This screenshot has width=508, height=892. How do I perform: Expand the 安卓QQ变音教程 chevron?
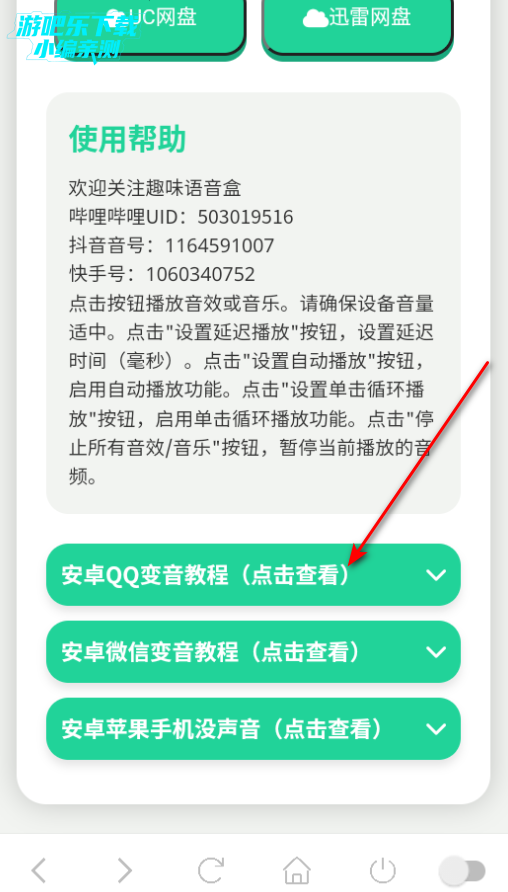[x=436, y=575]
